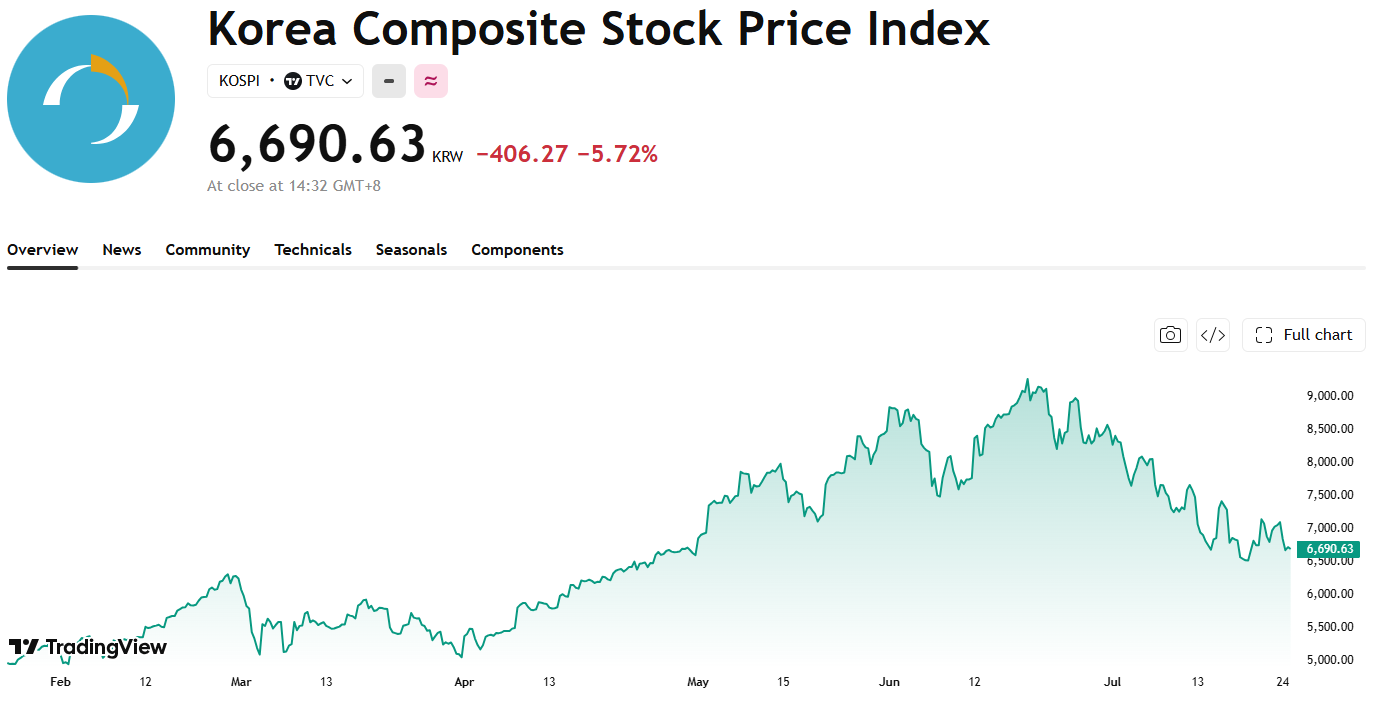The width and height of the screenshot is (1379, 715).
Task: Click the TradingView logo watermark
Action: click(88, 647)
